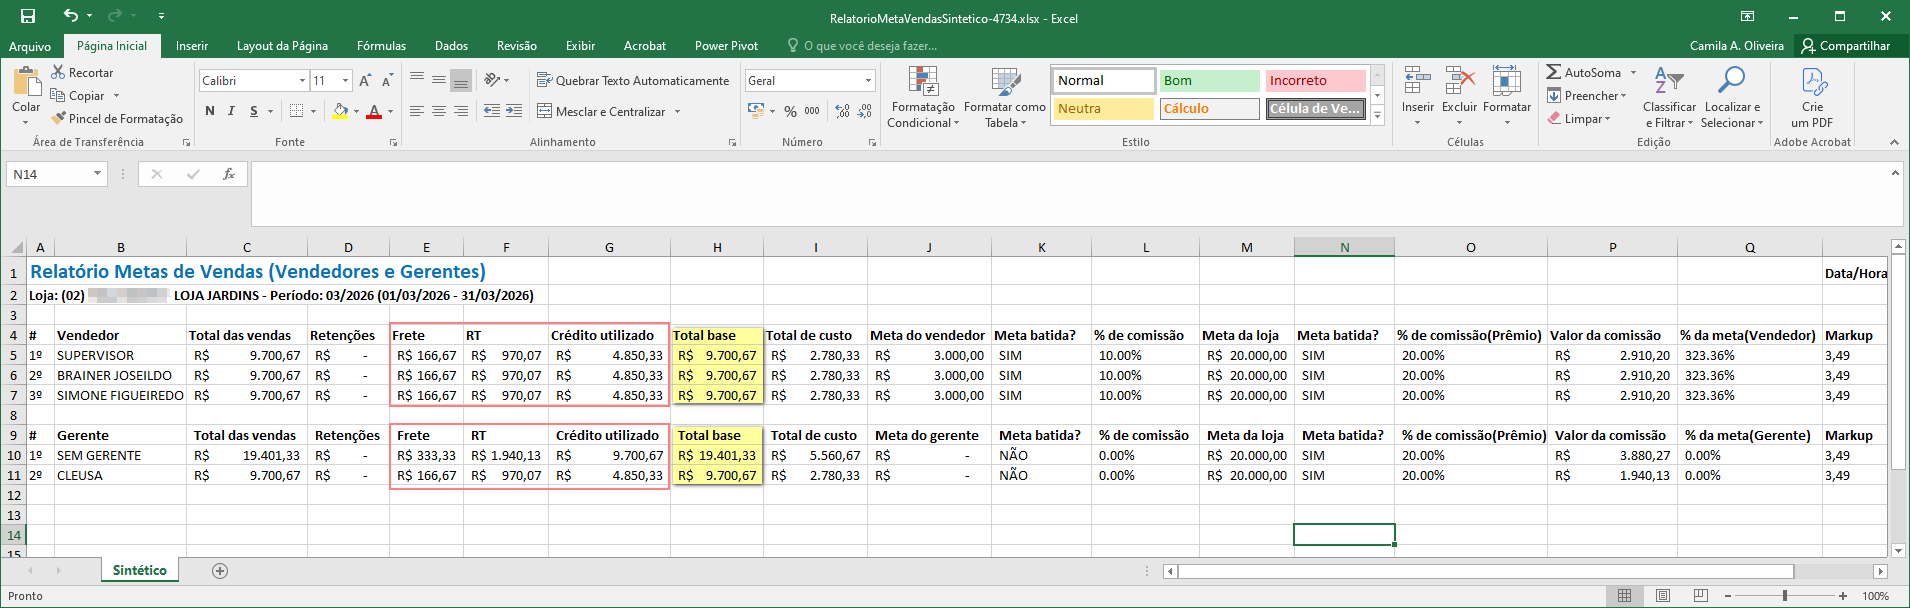Open Formatação Condicional icon
The height and width of the screenshot is (608, 1910).
[x=922, y=82]
